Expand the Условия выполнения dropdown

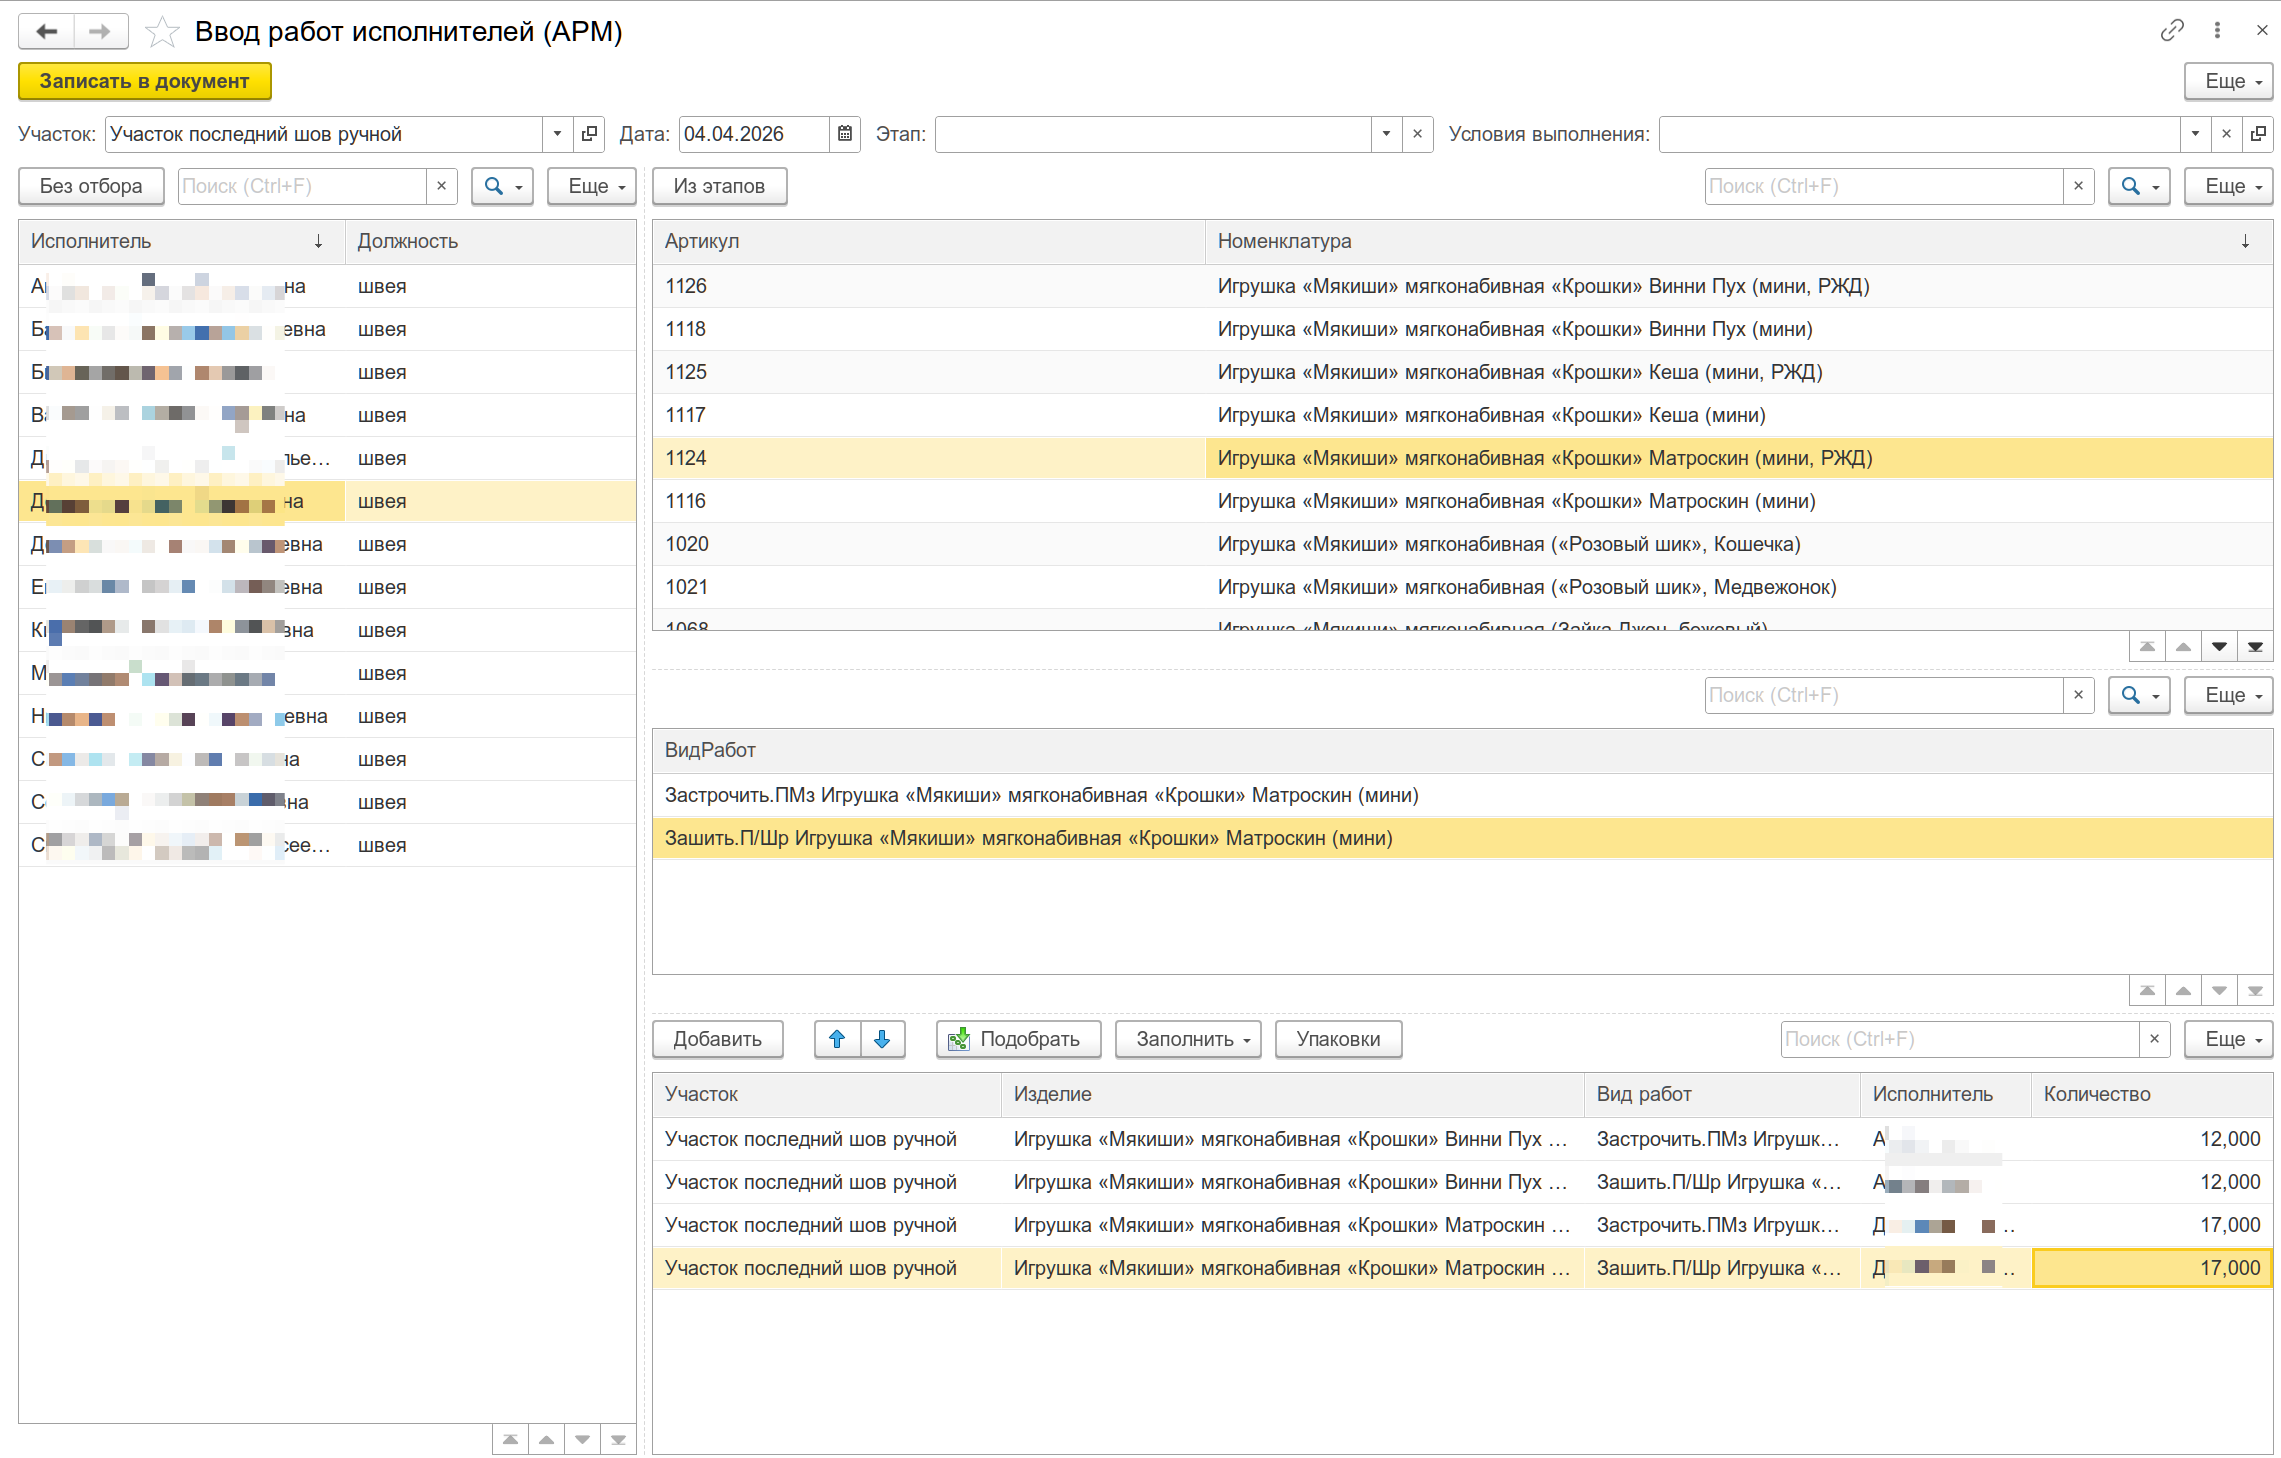click(x=2195, y=134)
